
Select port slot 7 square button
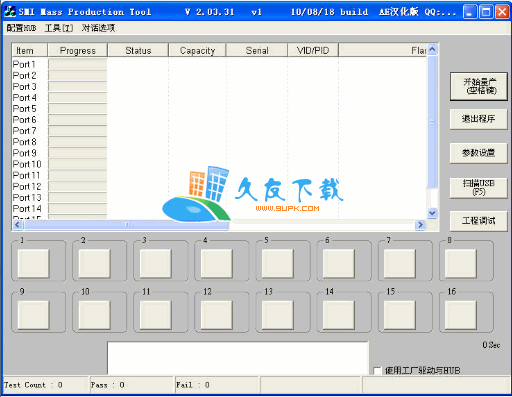pyautogui.click(x=400, y=264)
